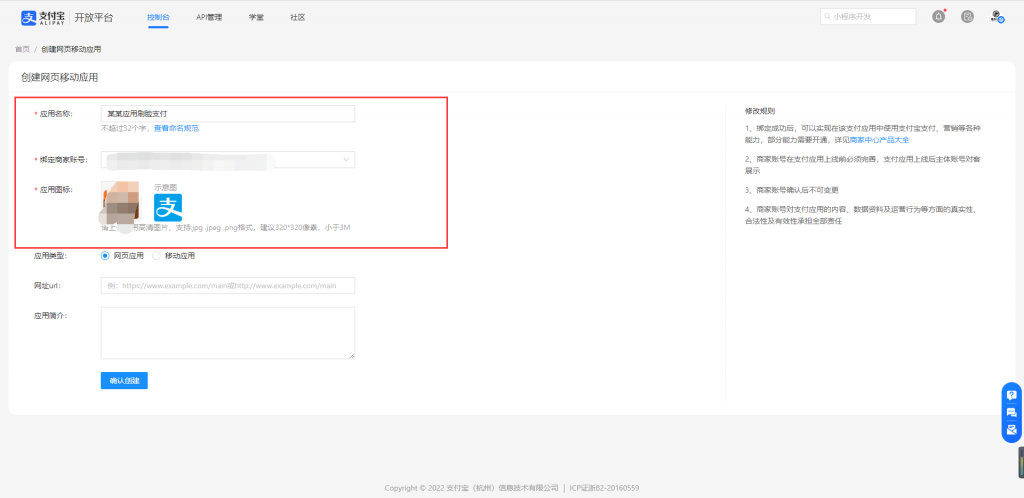
Task: Click the 创建网页移动应用 breadcrumb text
Action: [x=71, y=50]
